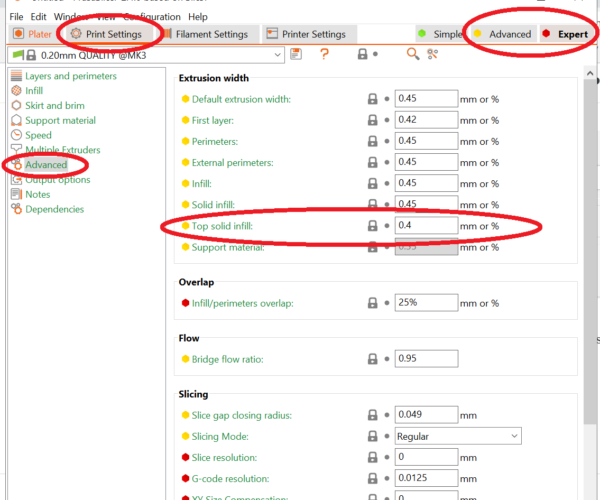Screen dimensions: 600x500
Task: Click the G-code resolution label
Action: [230, 479]
